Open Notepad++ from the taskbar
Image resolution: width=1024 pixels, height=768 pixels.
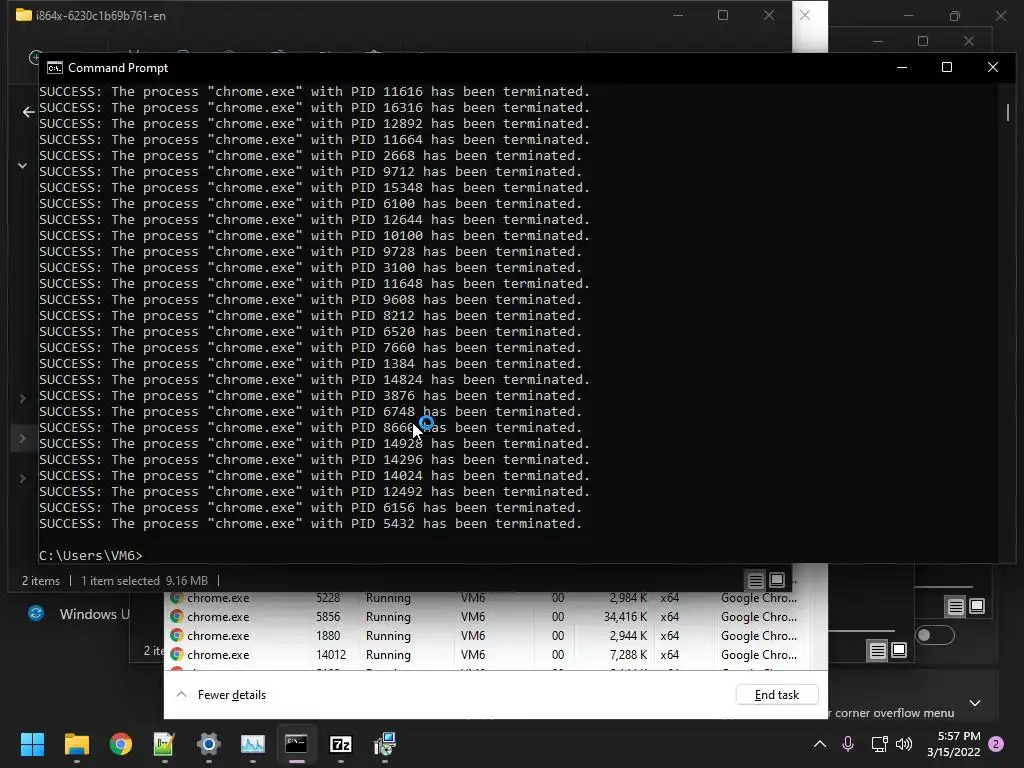[164, 744]
